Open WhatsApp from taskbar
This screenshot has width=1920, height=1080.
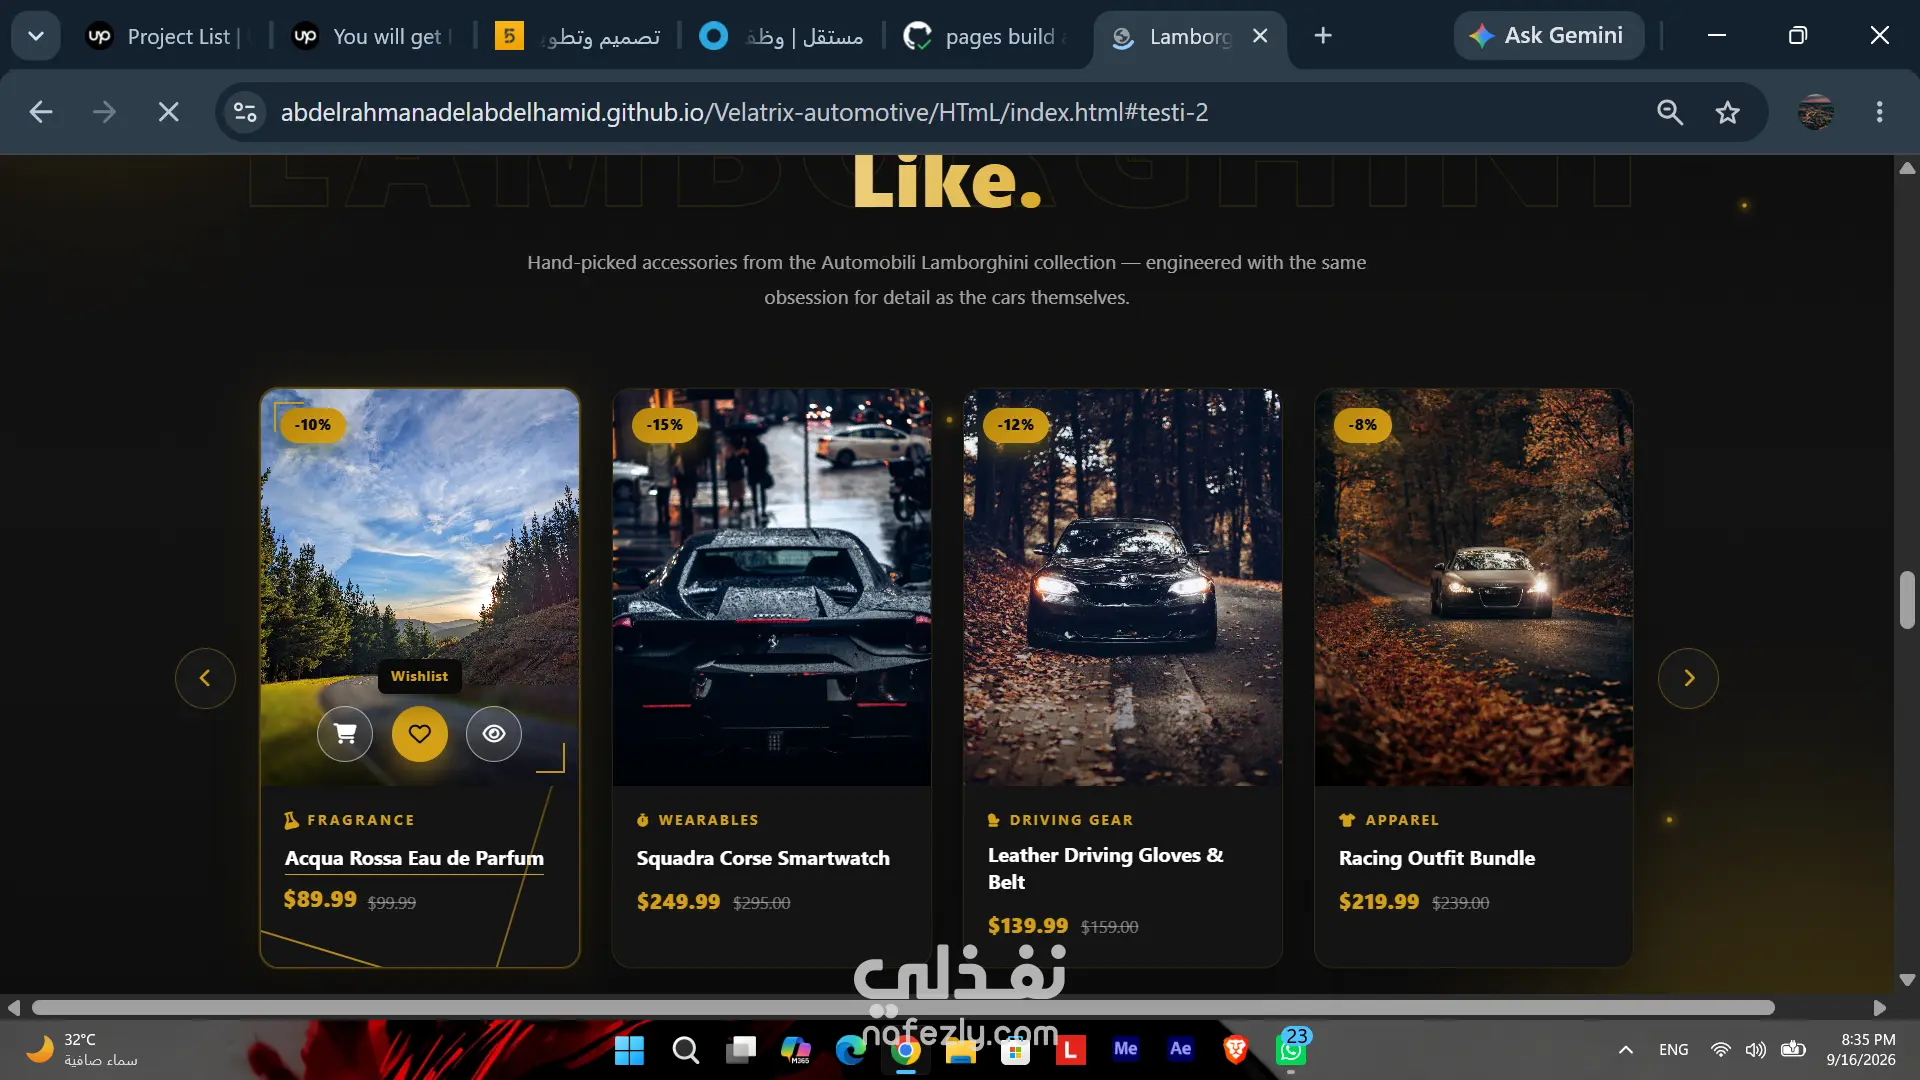tap(1291, 1050)
